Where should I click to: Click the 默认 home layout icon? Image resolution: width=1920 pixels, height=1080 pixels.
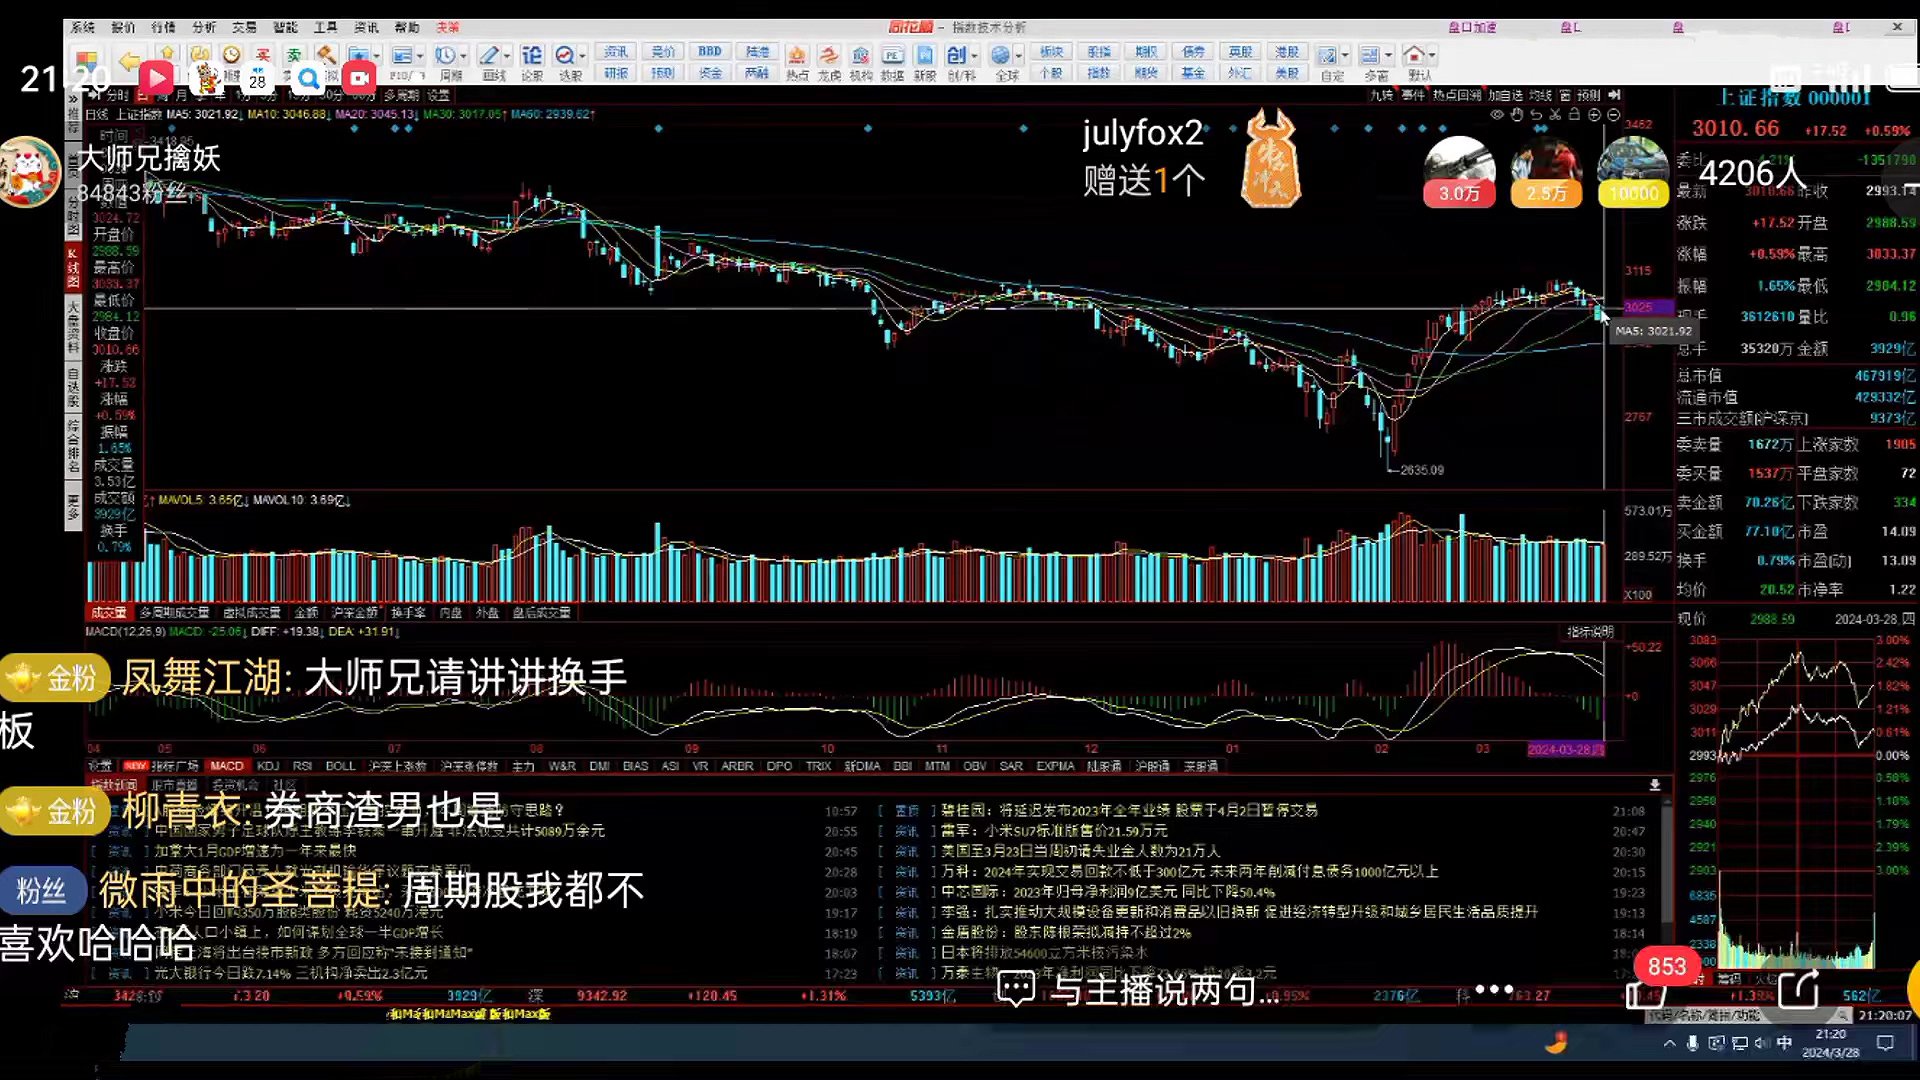pyautogui.click(x=1413, y=56)
